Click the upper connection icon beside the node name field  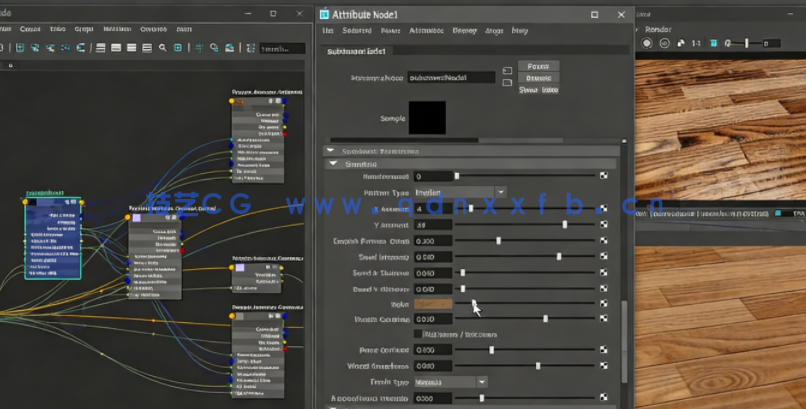point(507,72)
